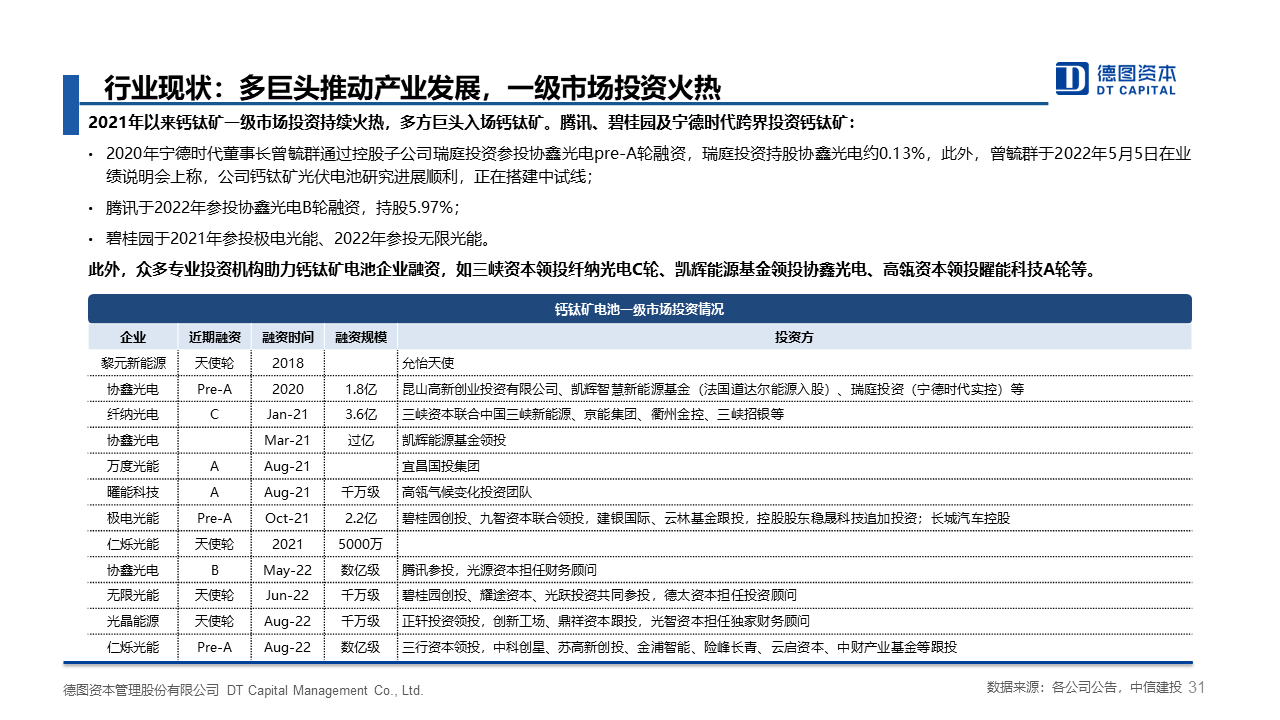
Task: Select the "万度光能" company cell
Action: (x=133, y=466)
